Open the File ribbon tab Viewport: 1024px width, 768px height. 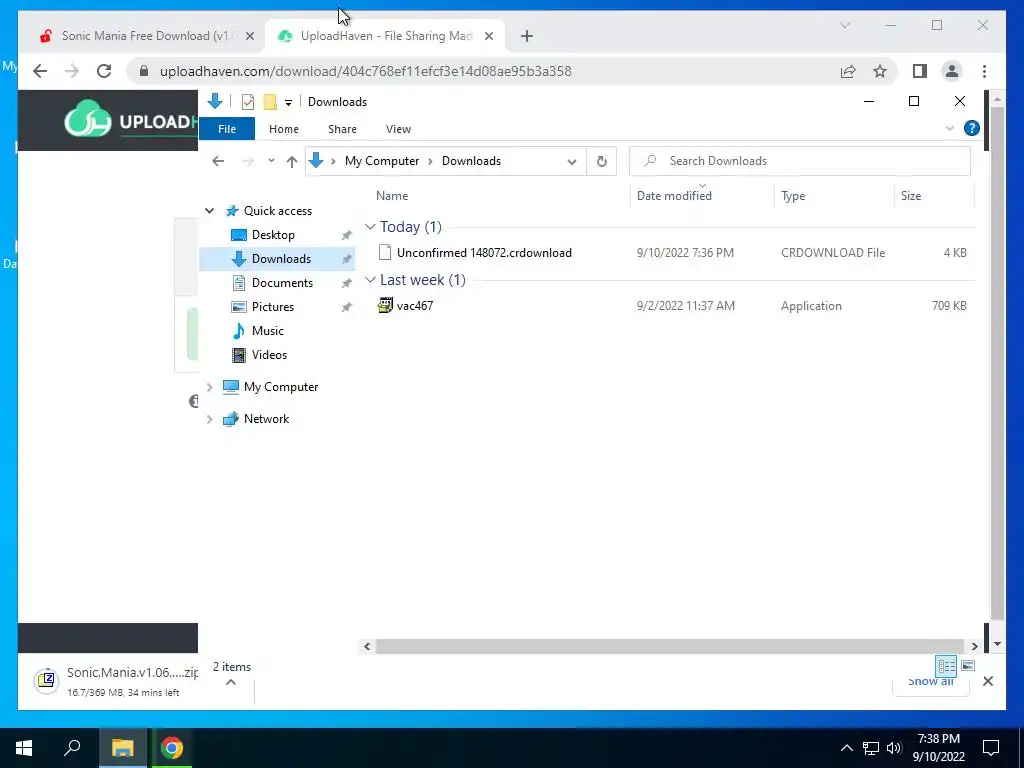[227, 129]
